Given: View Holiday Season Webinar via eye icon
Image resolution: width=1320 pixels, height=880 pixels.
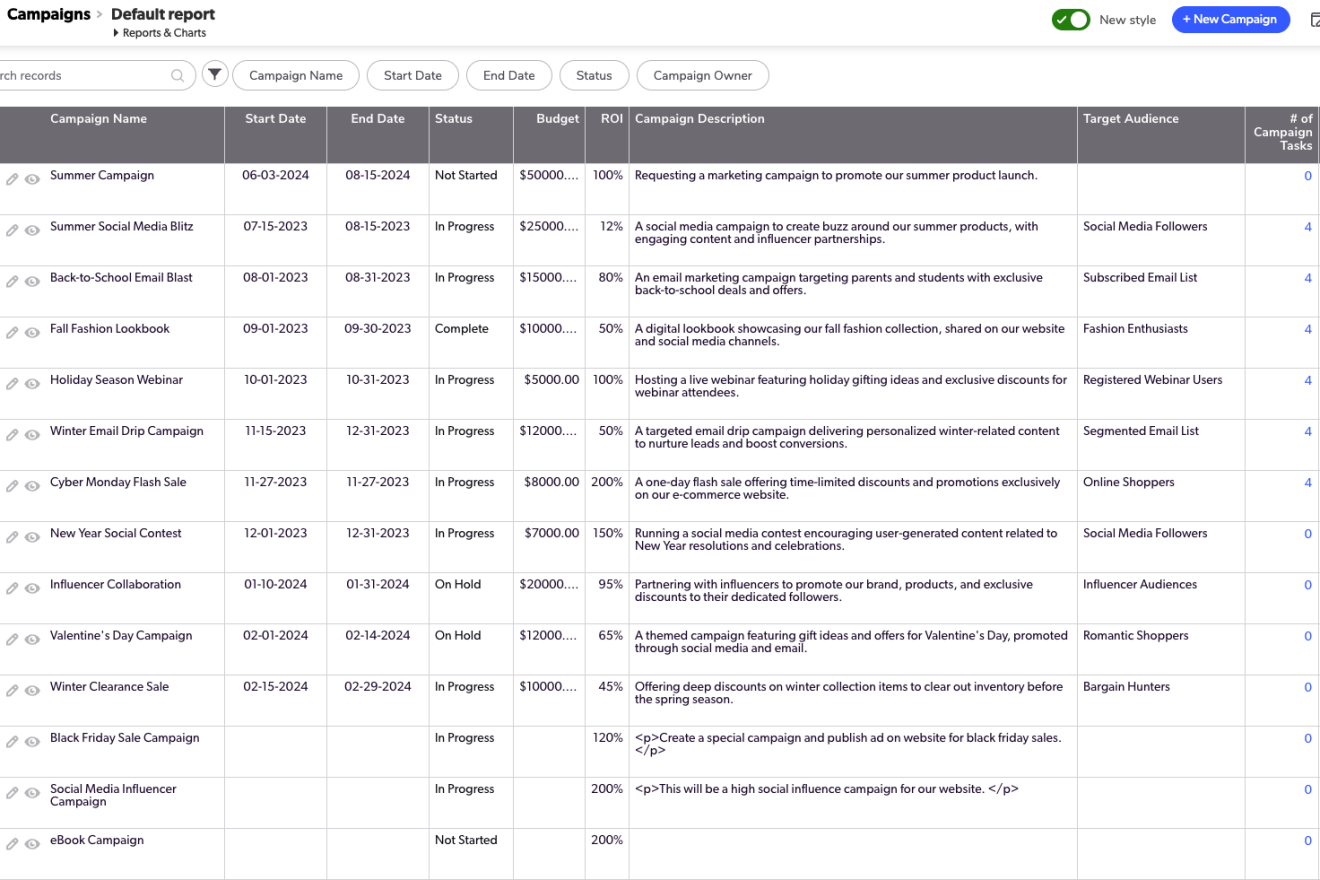Looking at the screenshot, I should 32,384.
